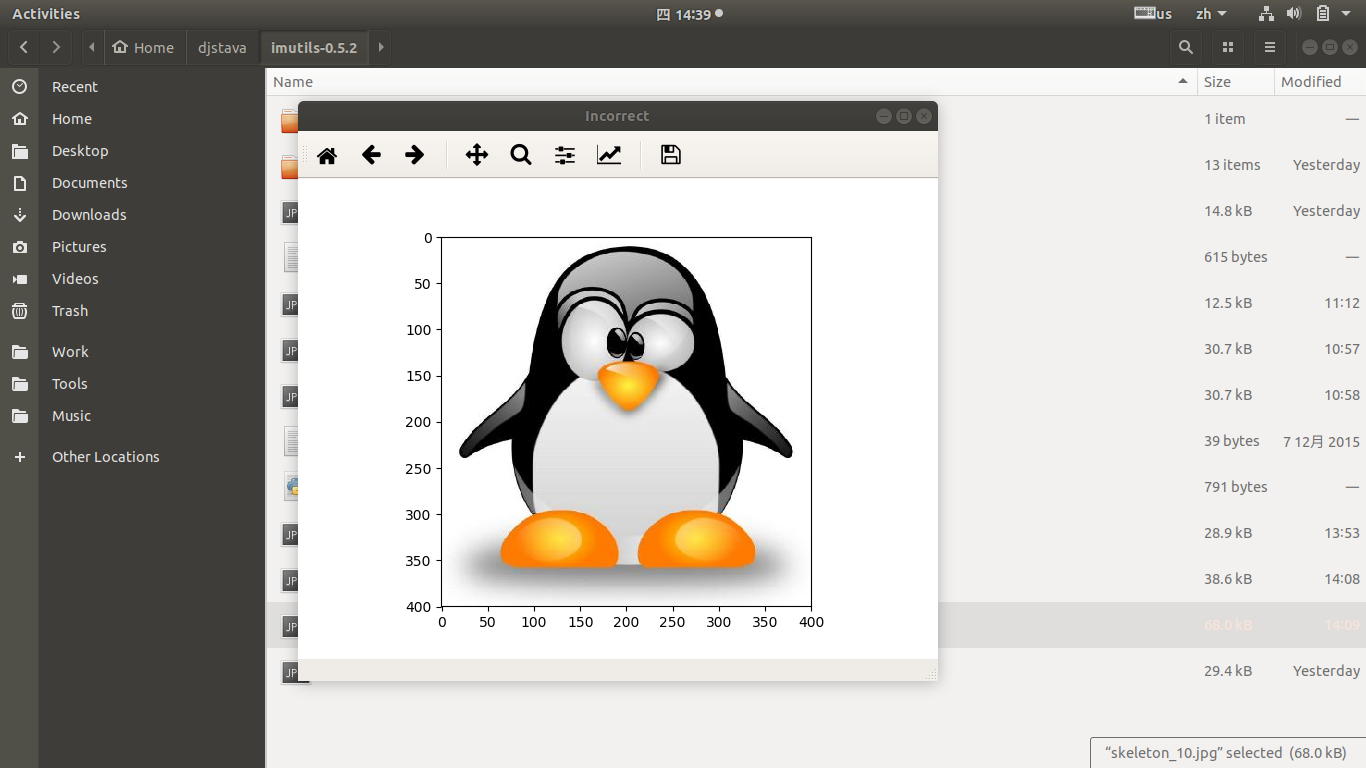Click the 7 12月 2015 modified date
The image size is (1366, 768).
(x=1321, y=441)
